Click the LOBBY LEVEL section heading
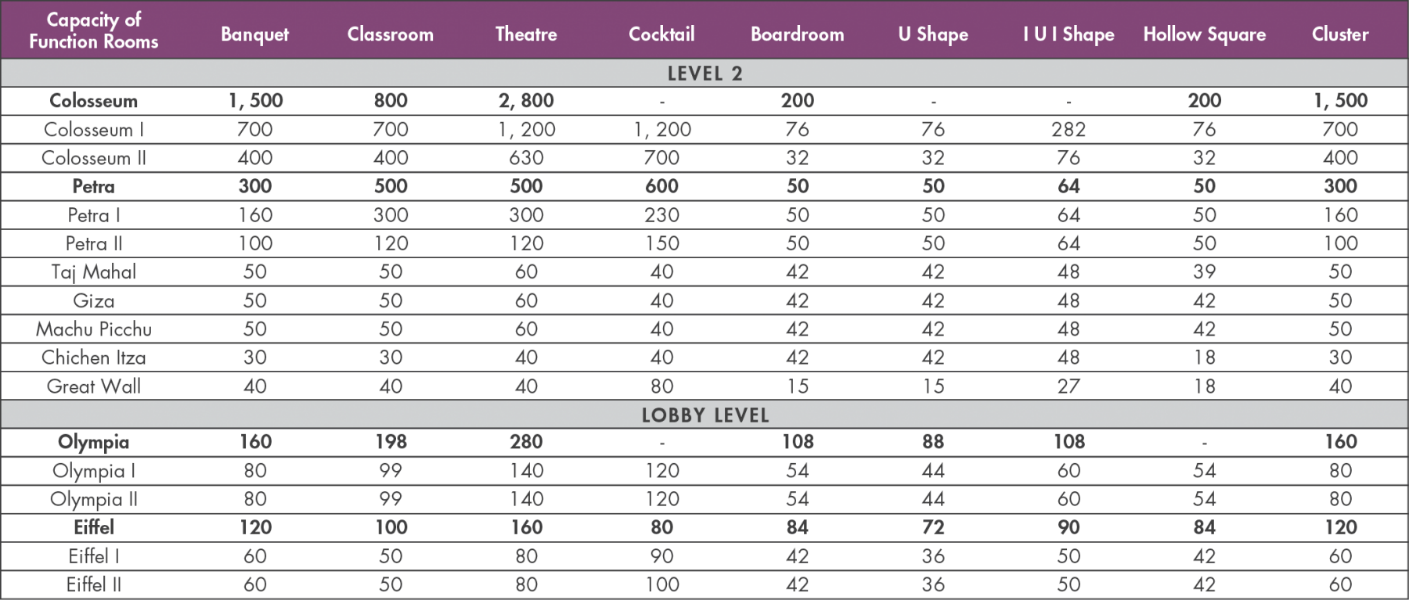The width and height of the screenshot is (1409, 600). 704,415
